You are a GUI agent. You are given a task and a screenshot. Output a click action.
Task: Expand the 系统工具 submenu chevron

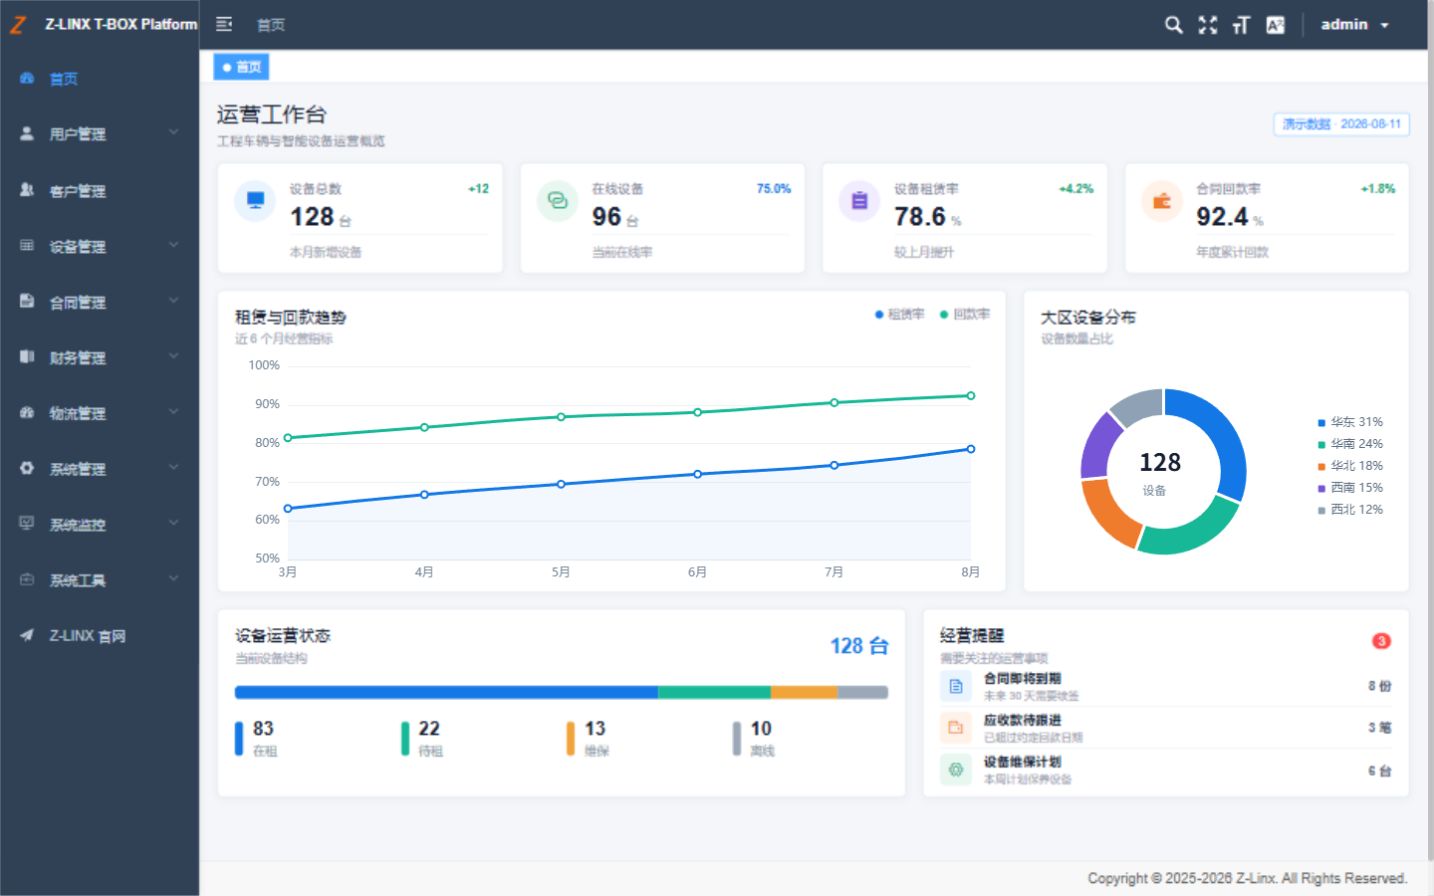(x=174, y=578)
